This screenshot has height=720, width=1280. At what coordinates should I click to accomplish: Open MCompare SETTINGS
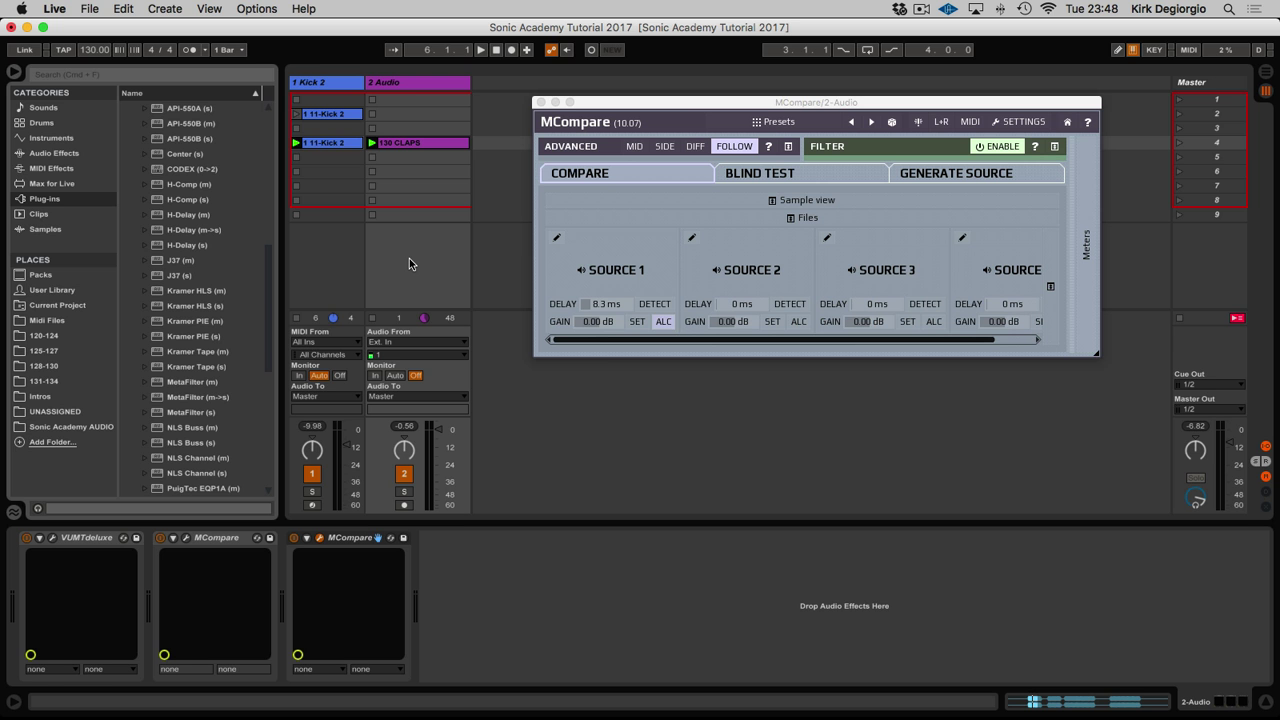pyautogui.click(x=1018, y=122)
